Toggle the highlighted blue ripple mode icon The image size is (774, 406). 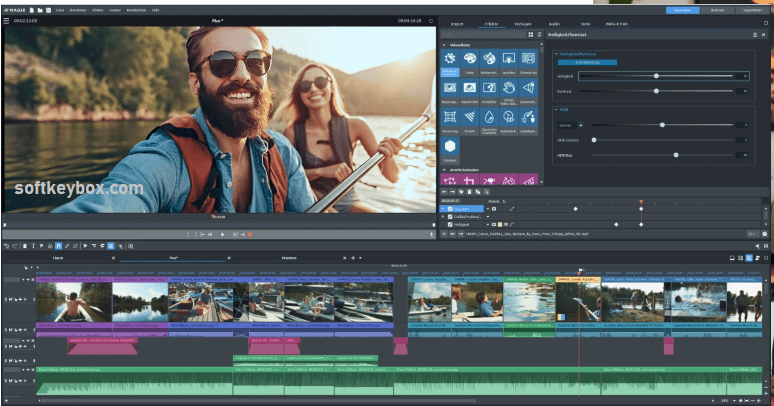tap(111, 246)
